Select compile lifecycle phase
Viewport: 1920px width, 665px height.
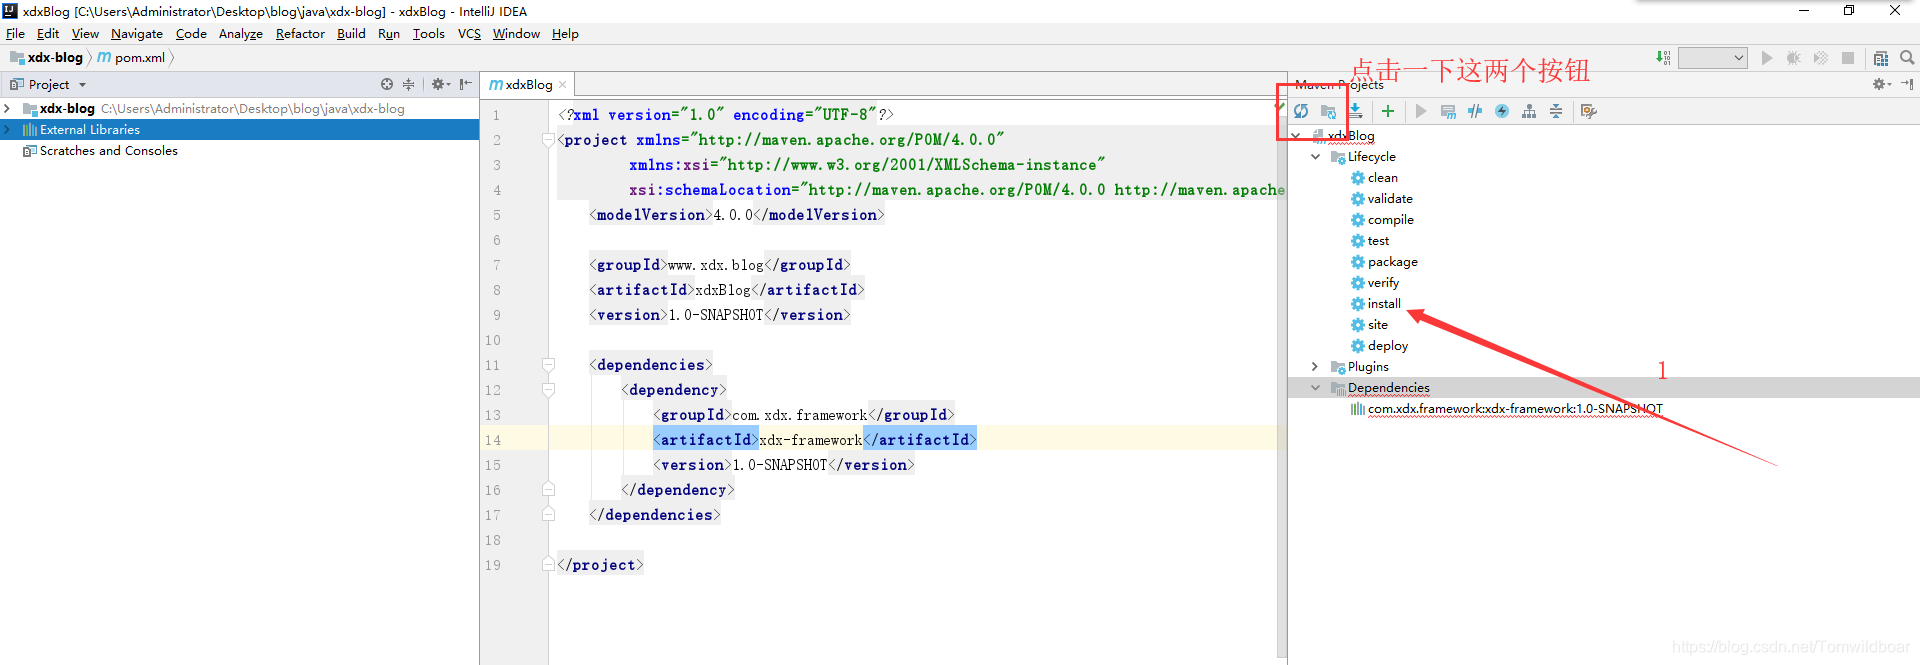point(1390,220)
